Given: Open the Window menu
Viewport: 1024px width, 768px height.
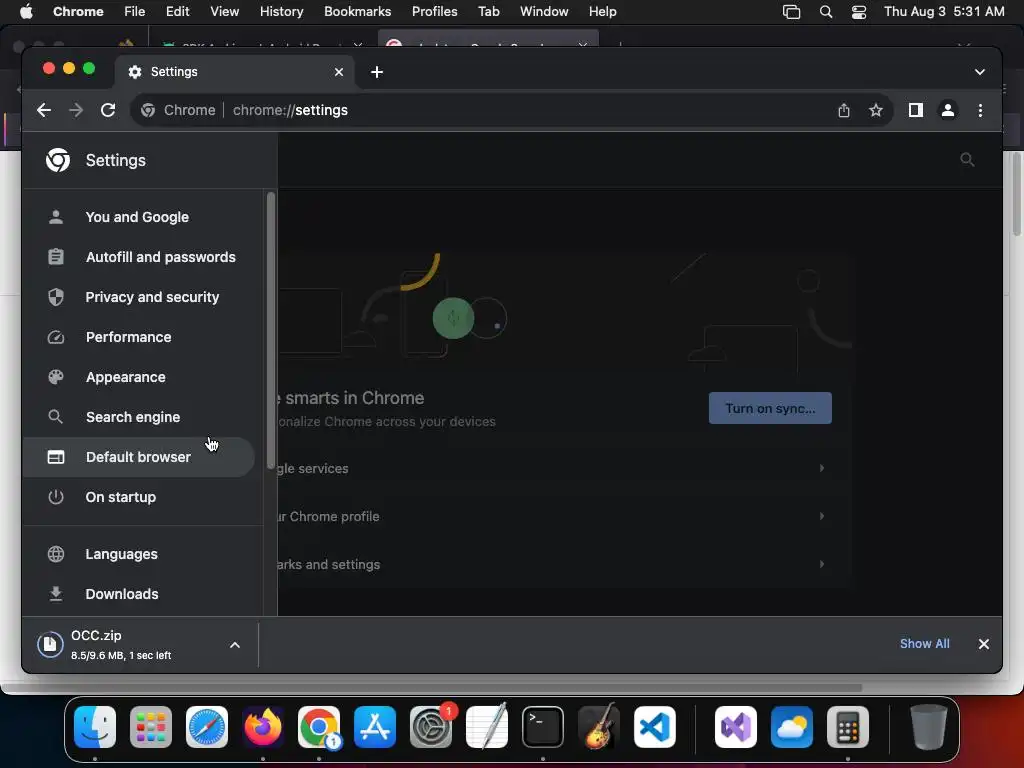Looking at the screenshot, I should (x=544, y=11).
